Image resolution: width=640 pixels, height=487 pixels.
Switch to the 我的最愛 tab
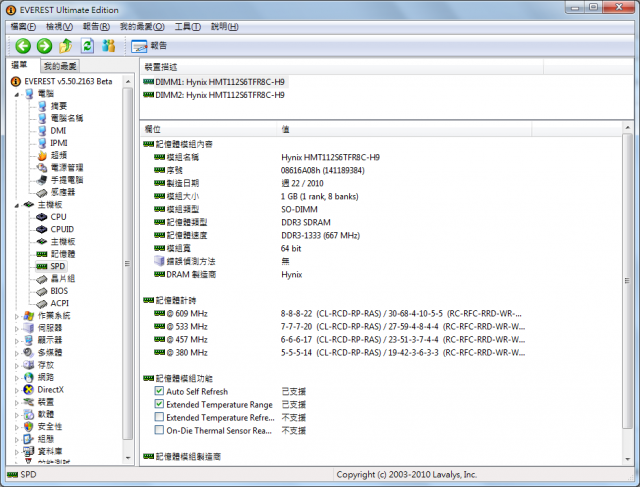(x=60, y=66)
